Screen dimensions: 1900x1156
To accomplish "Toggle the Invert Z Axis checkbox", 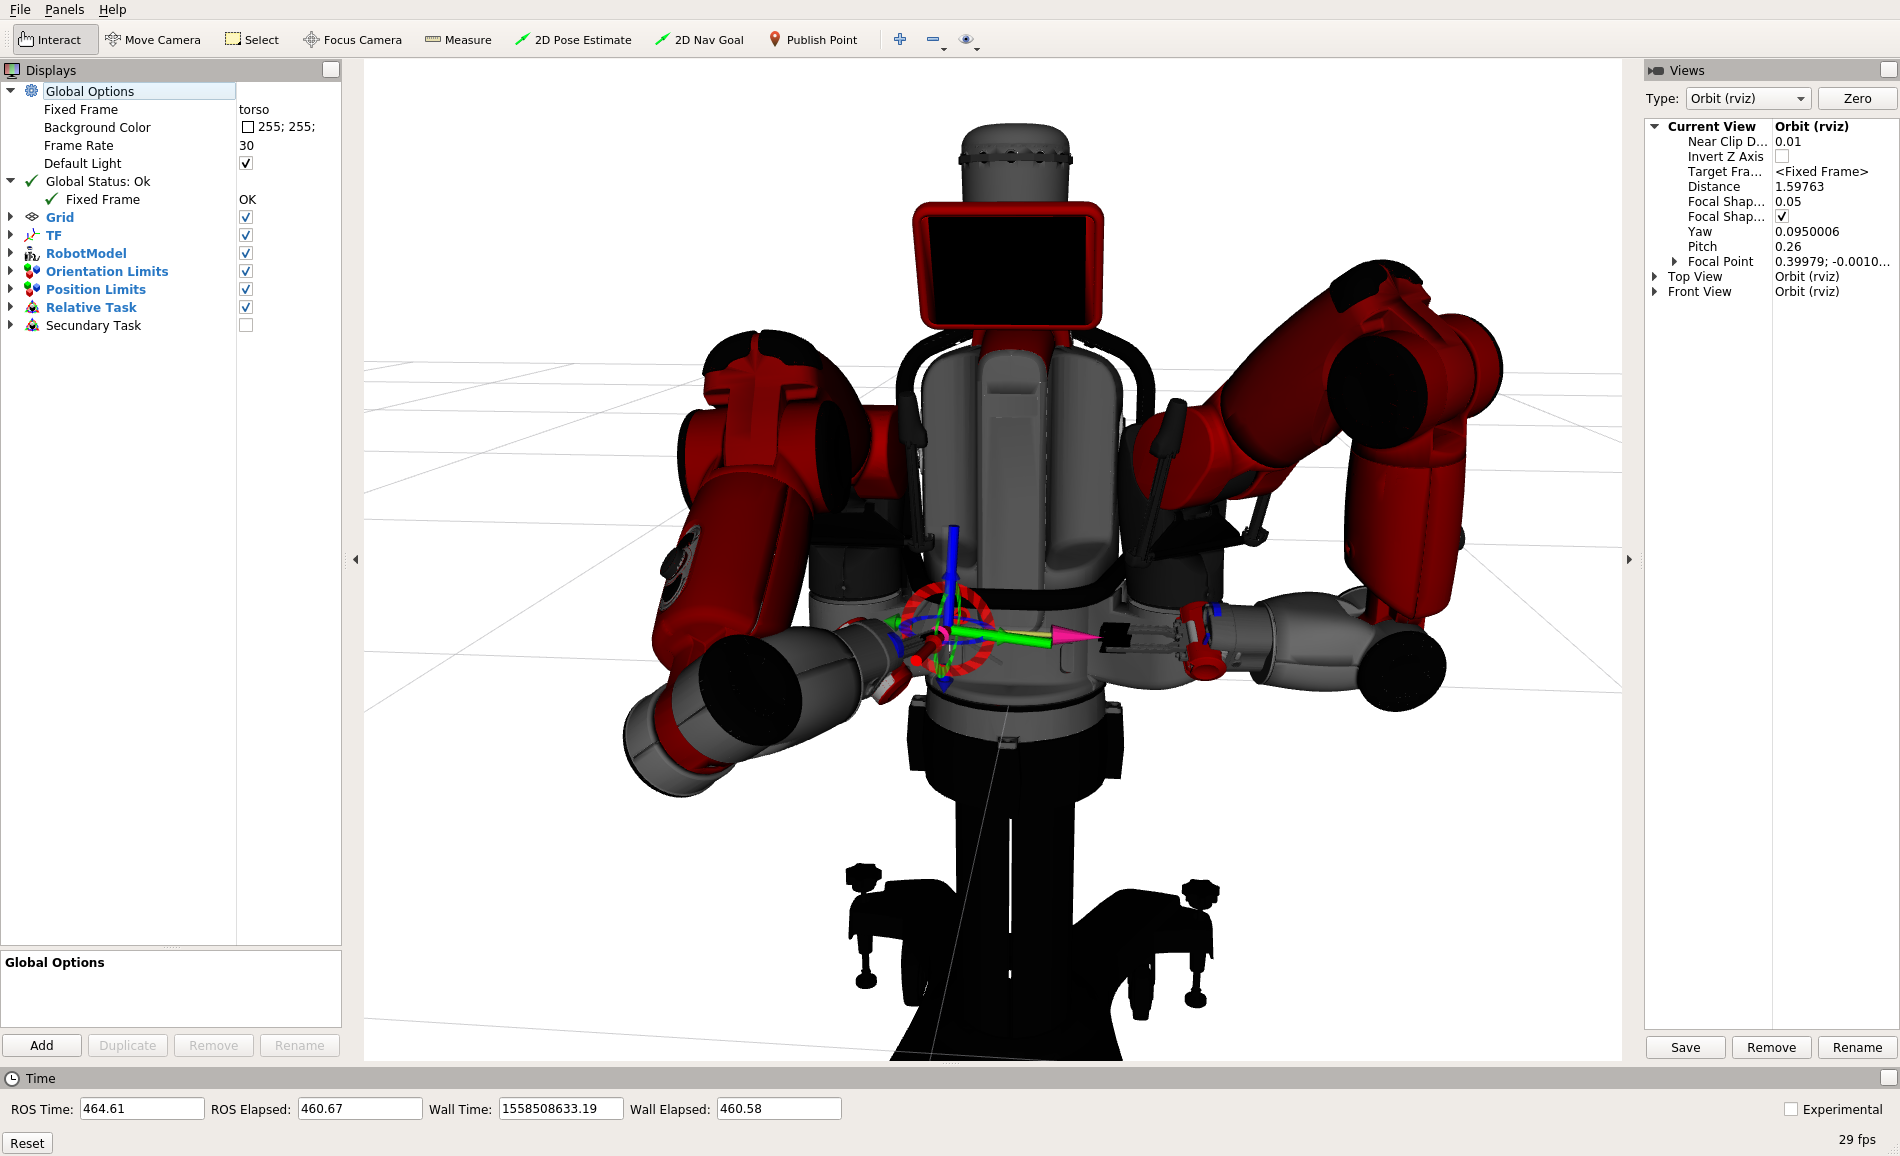I will pos(1782,156).
